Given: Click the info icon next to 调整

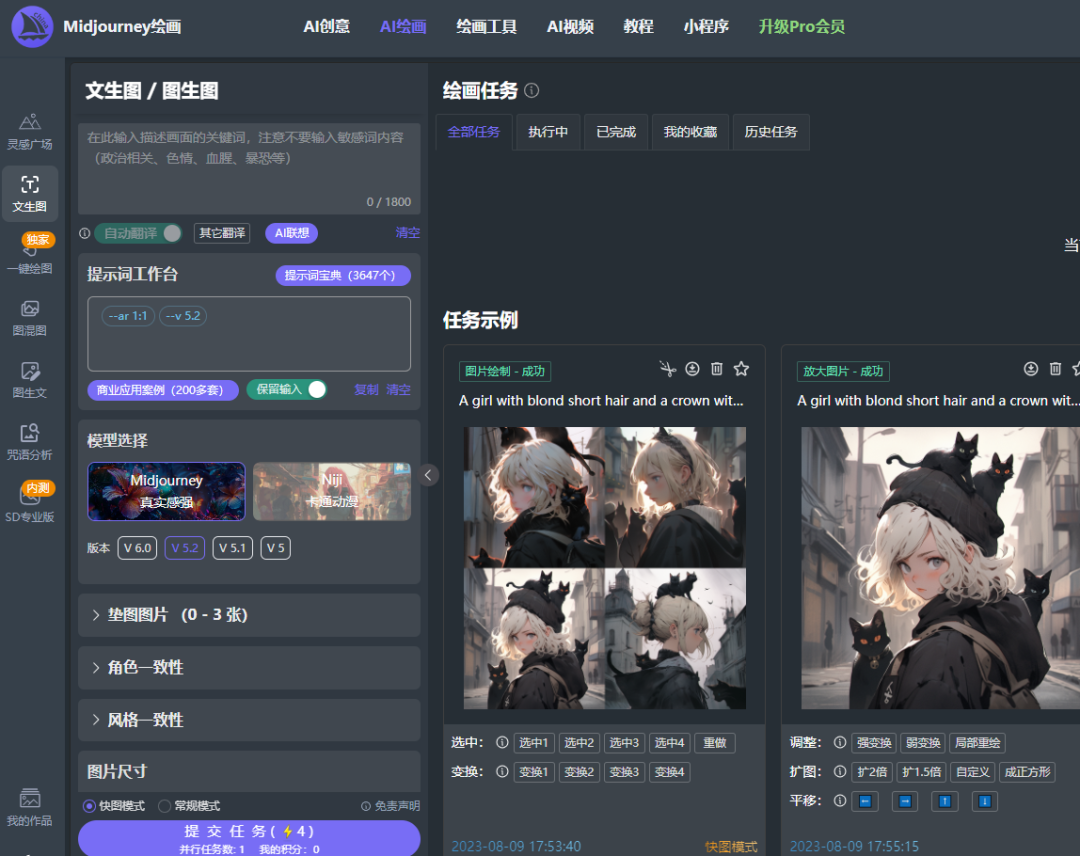Looking at the screenshot, I should tap(840, 742).
